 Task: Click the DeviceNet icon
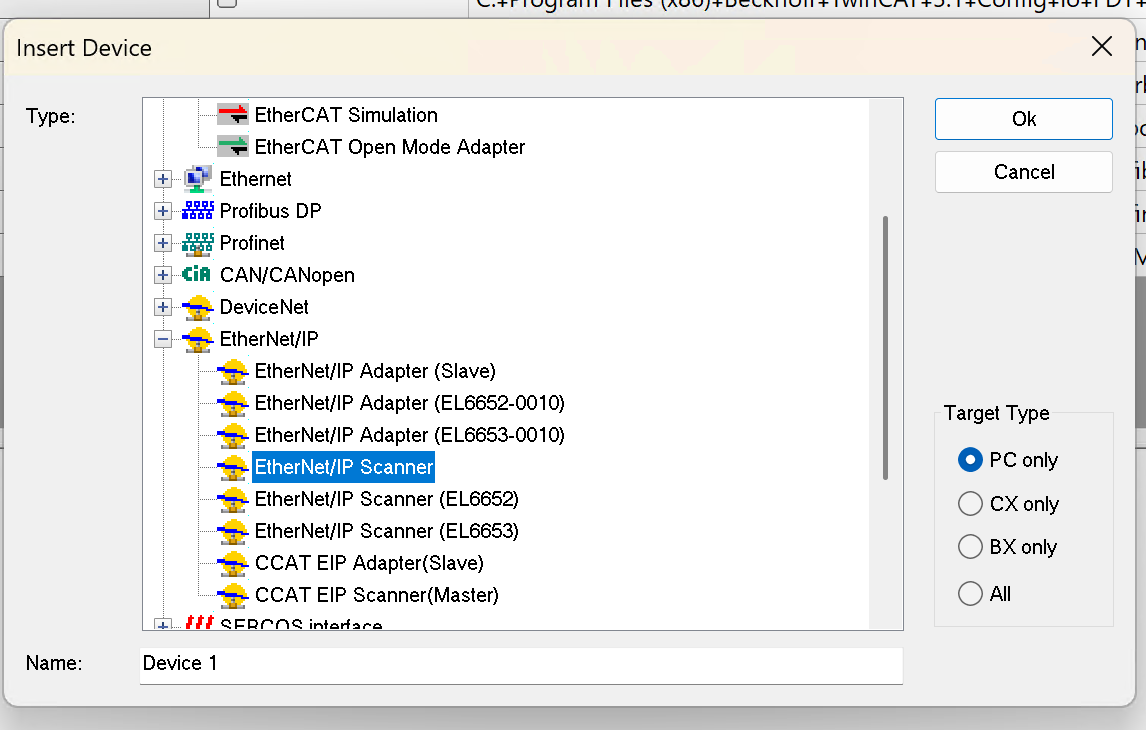tap(197, 308)
